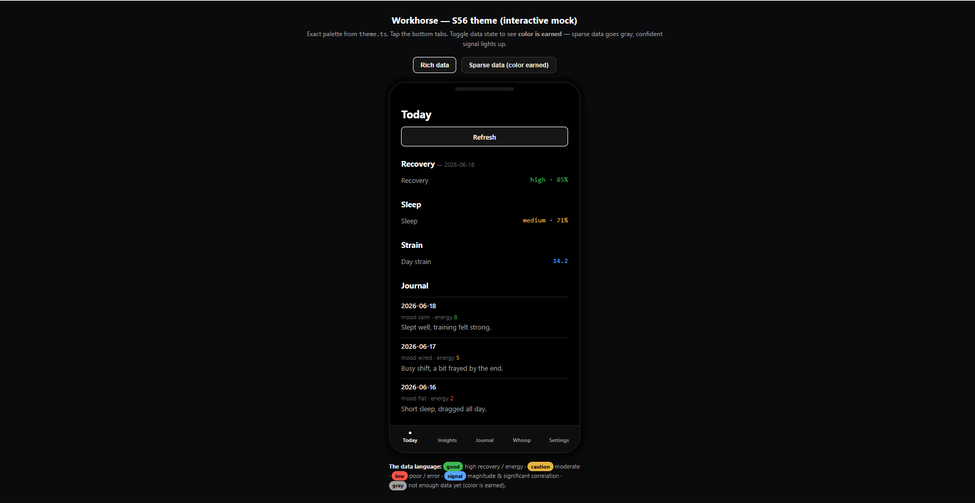
Task: Click the 'mood flat · energy 2' line
Action: [x=427, y=398]
